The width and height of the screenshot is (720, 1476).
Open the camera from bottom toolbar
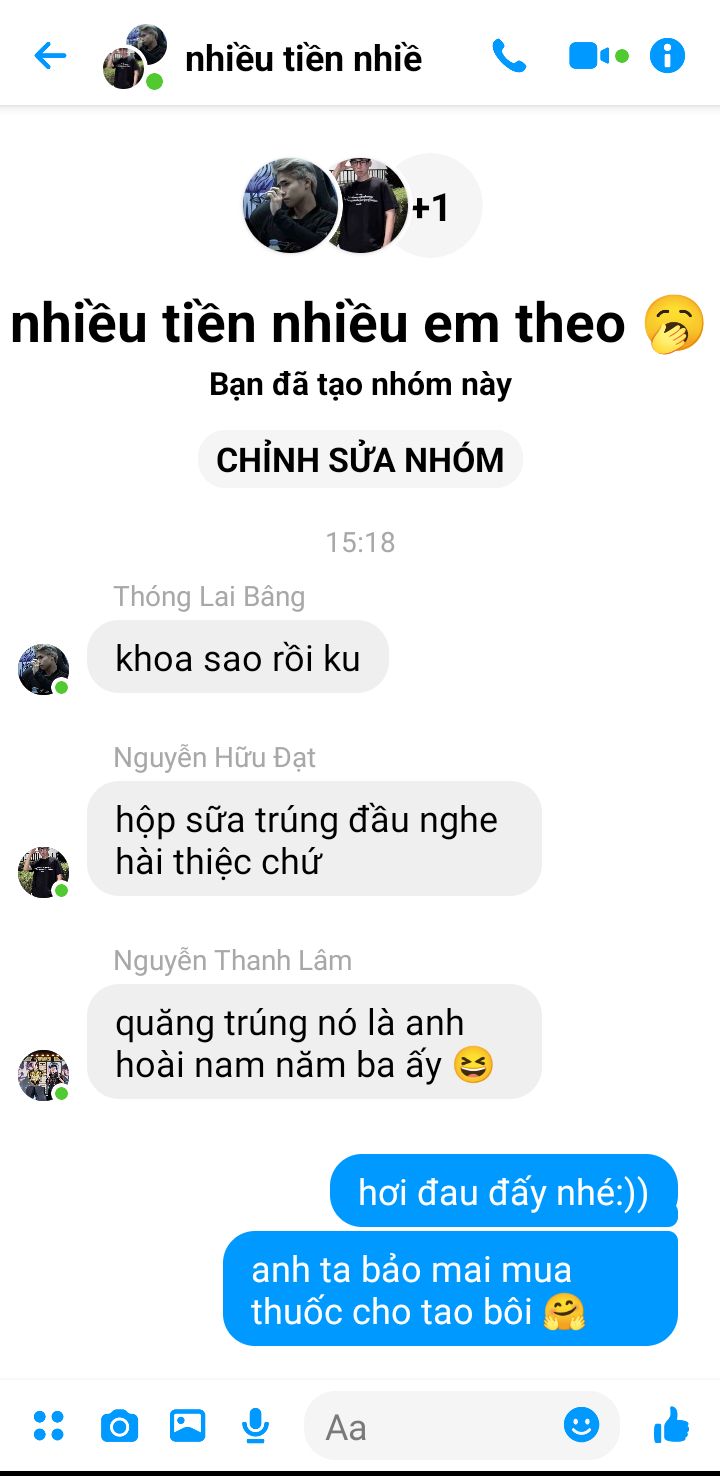click(119, 1426)
